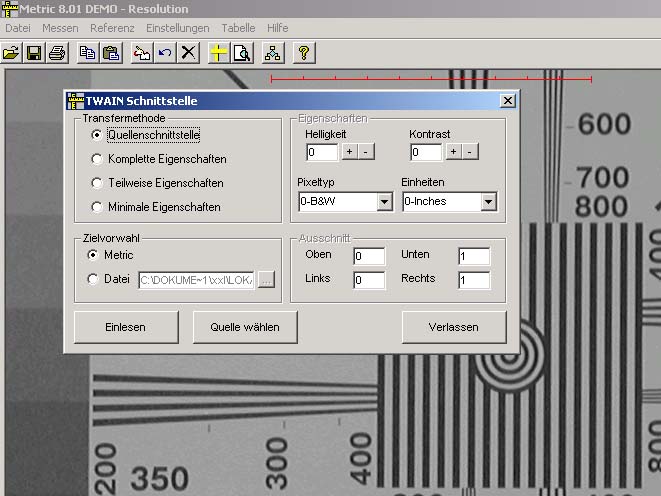Paste using the clipboard toolbar icon
Viewport: 661px width, 496px height.
(x=111, y=53)
